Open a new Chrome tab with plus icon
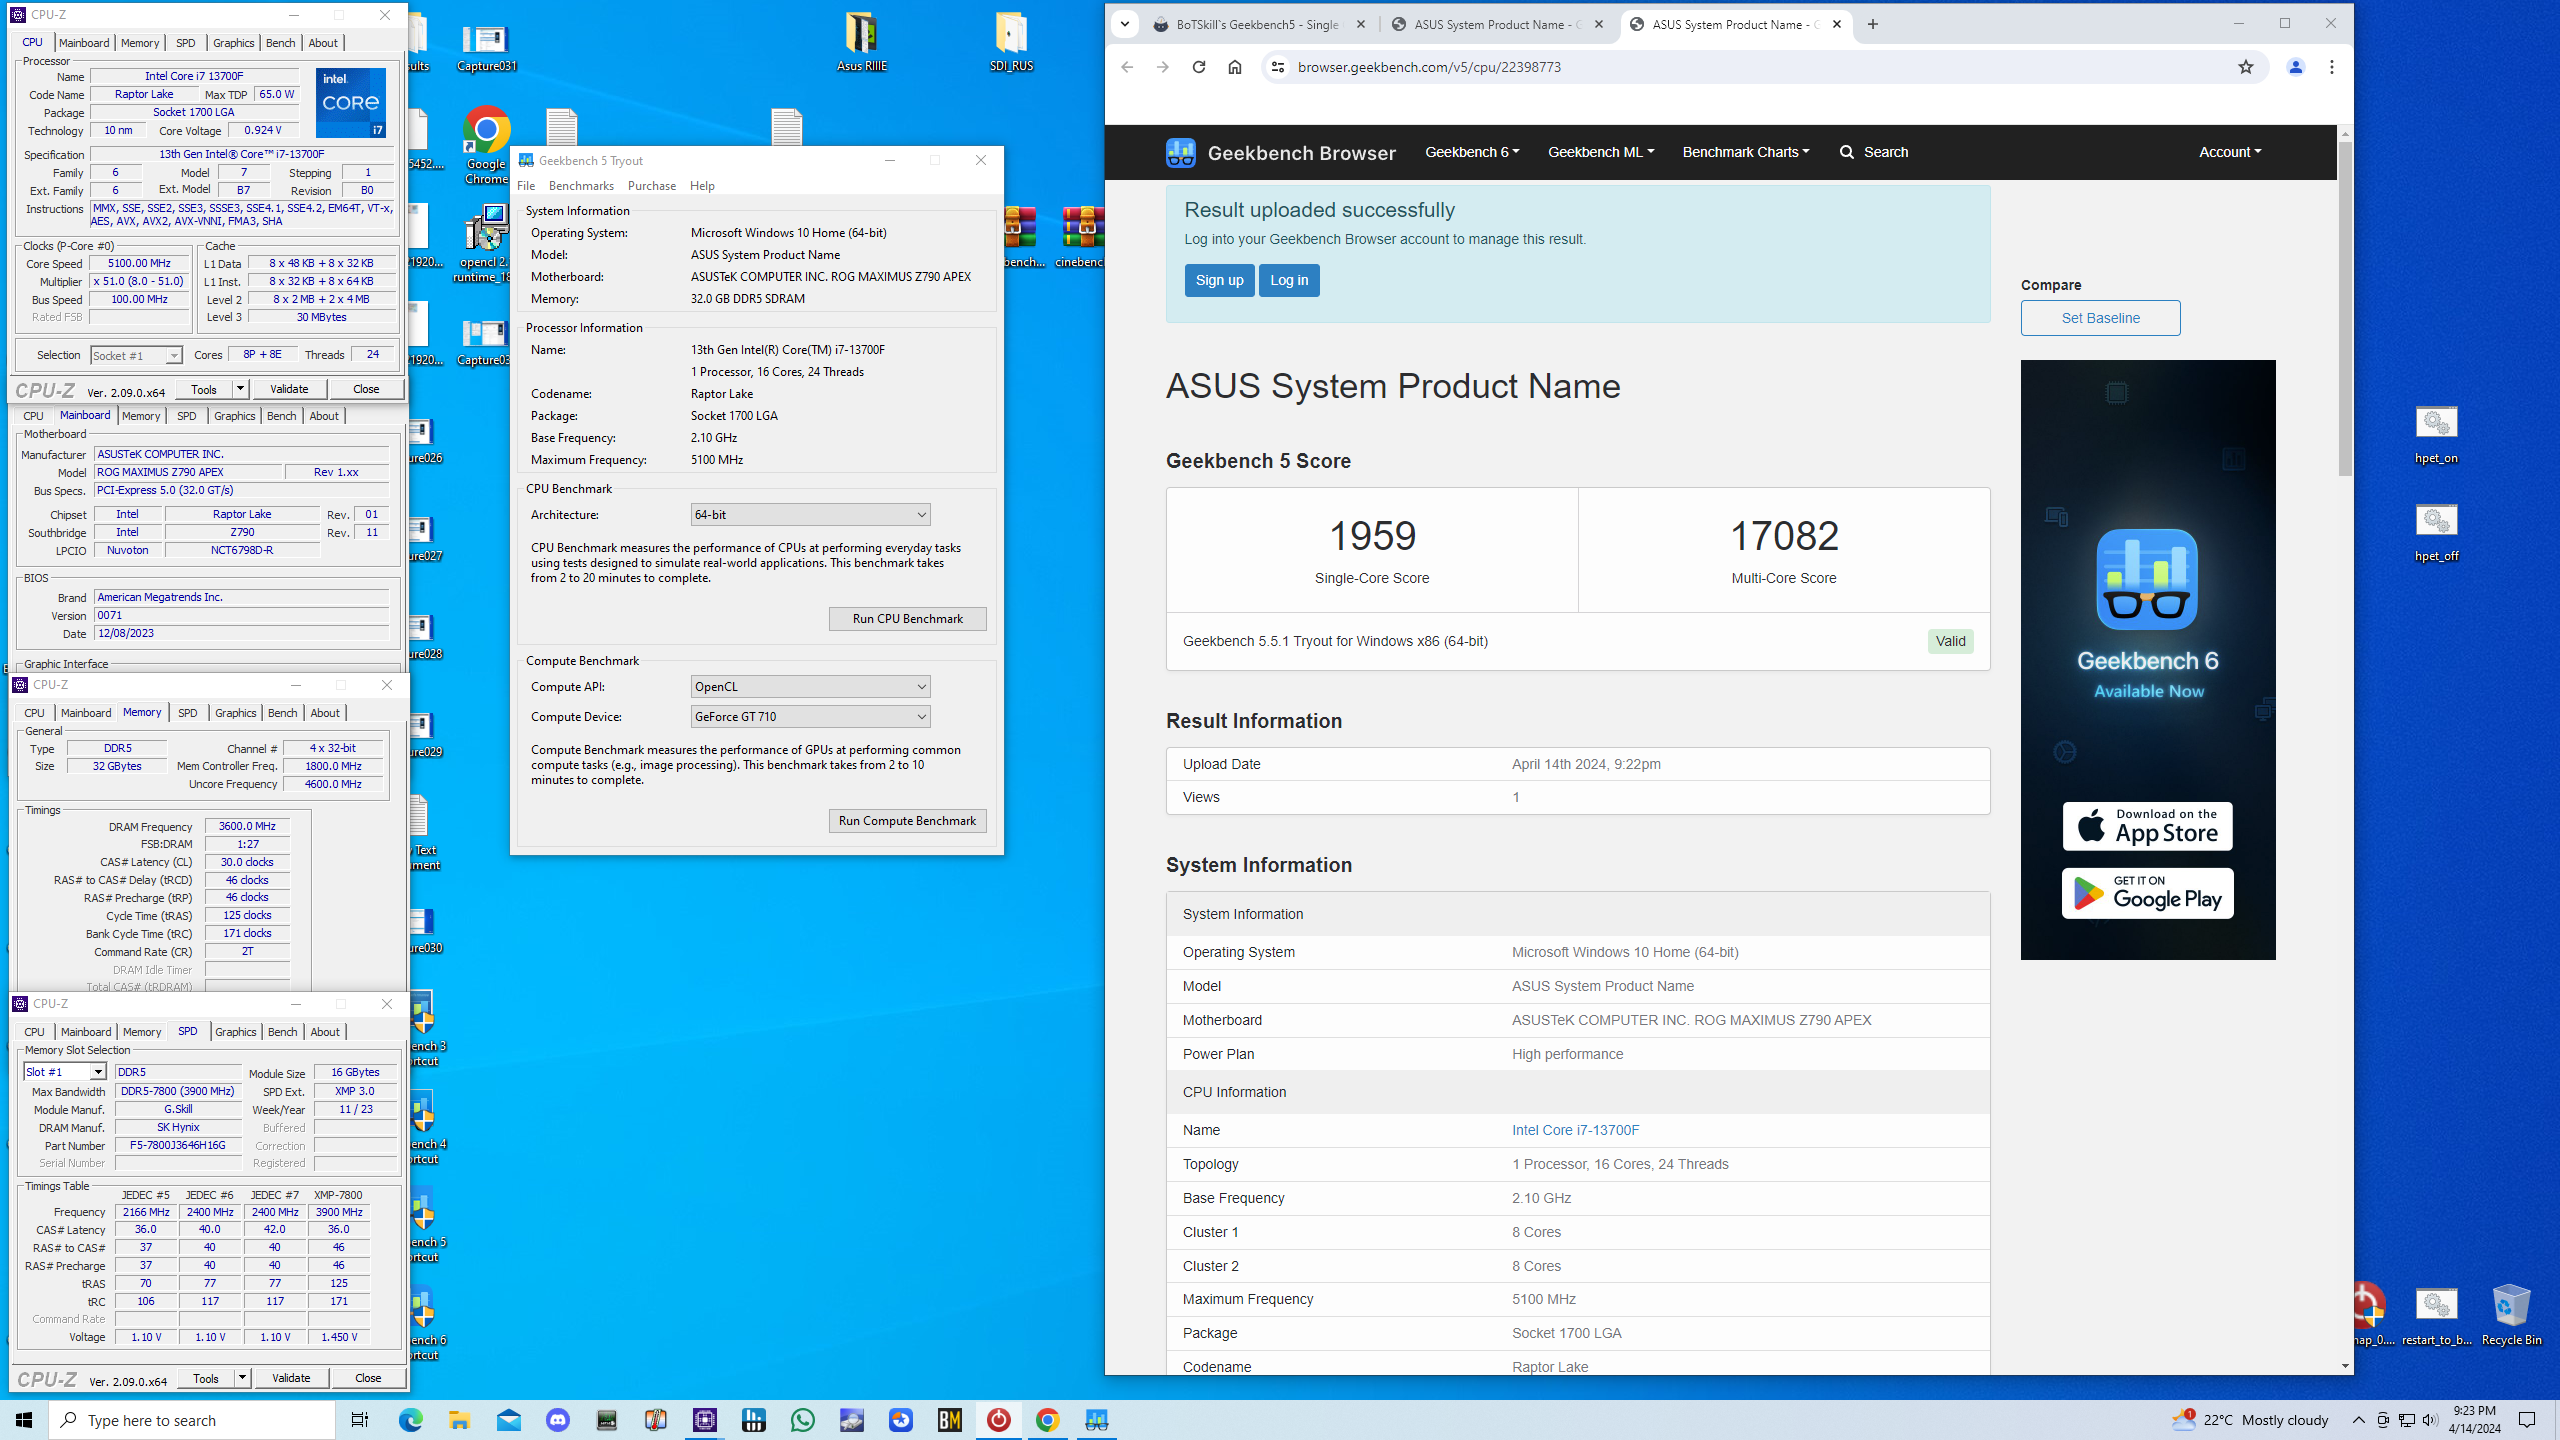Viewport: 2560px width, 1440px height. click(x=1873, y=24)
